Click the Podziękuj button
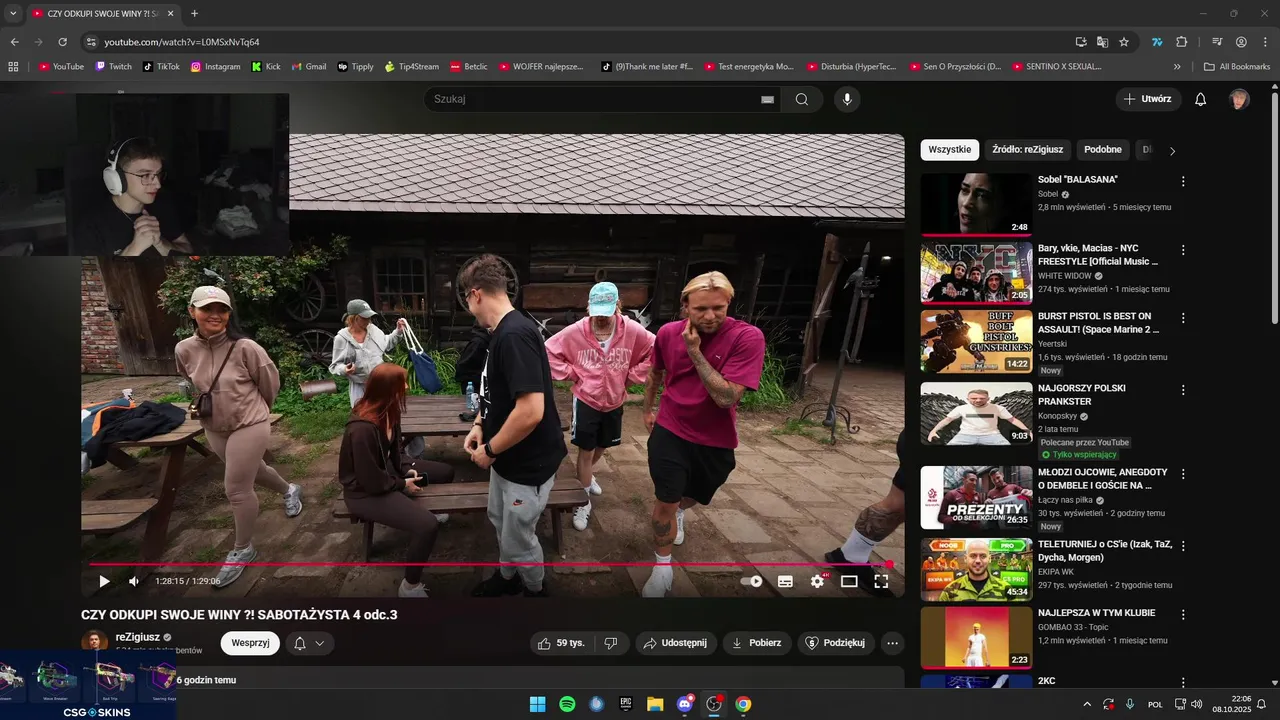1280x720 pixels. (836, 643)
